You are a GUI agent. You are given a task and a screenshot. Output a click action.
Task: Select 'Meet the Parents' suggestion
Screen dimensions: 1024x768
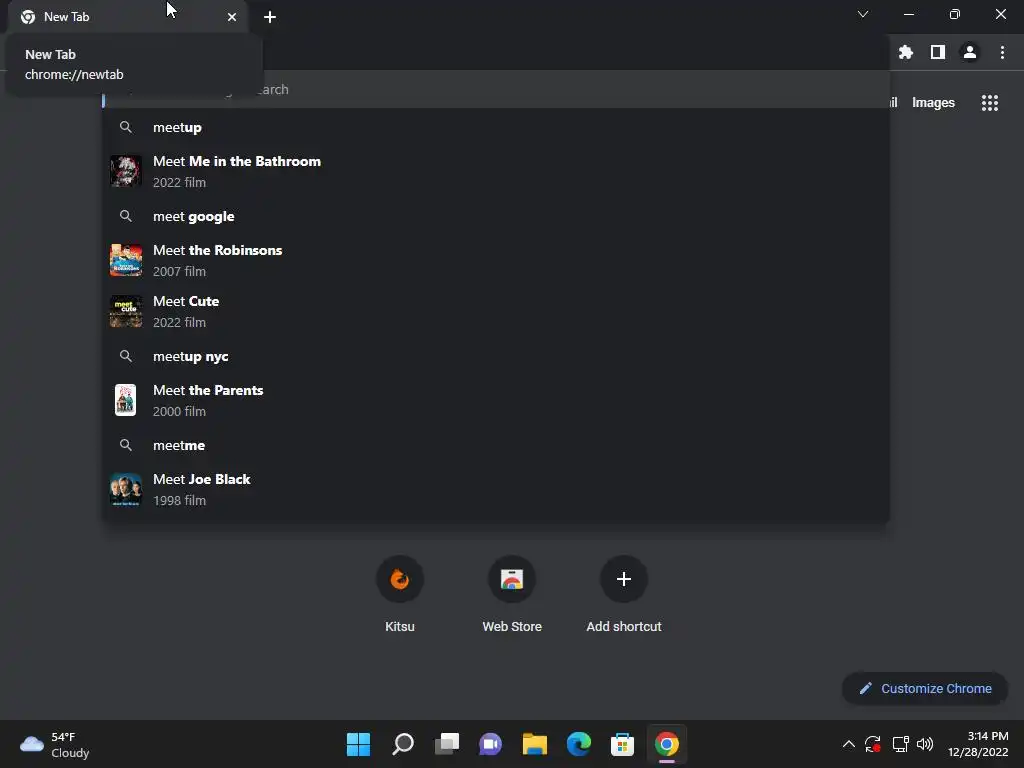pos(496,400)
